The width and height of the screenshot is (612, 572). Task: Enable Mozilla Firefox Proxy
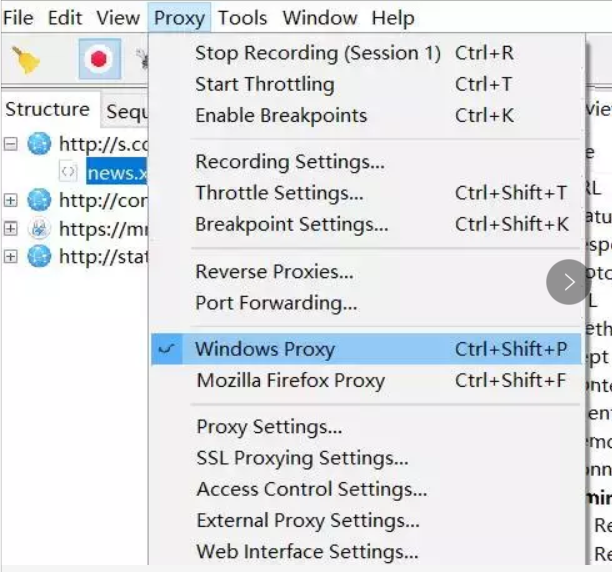tap(290, 380)
